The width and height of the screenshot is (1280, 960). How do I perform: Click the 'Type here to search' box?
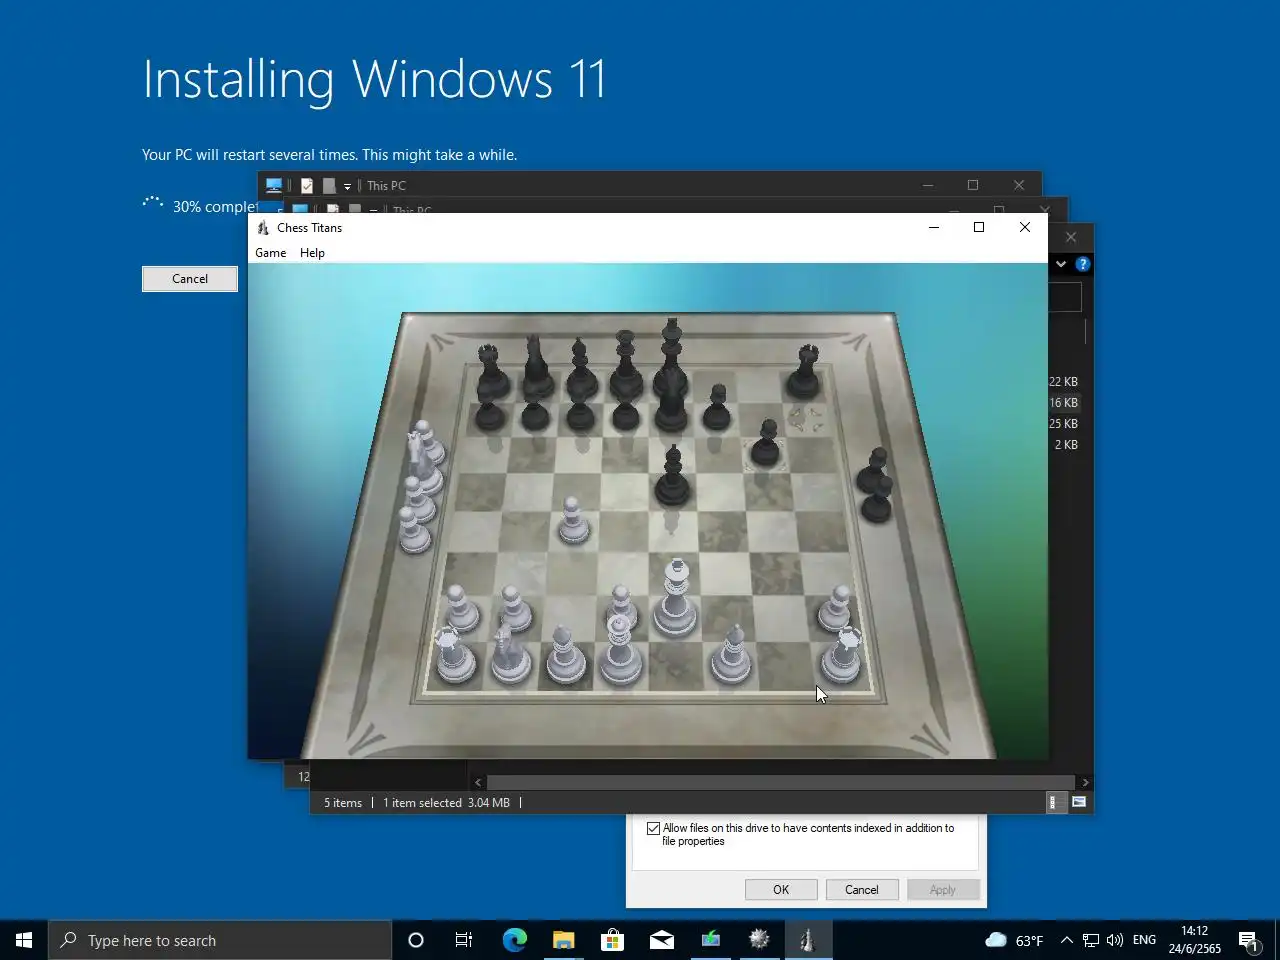point(220,940)
